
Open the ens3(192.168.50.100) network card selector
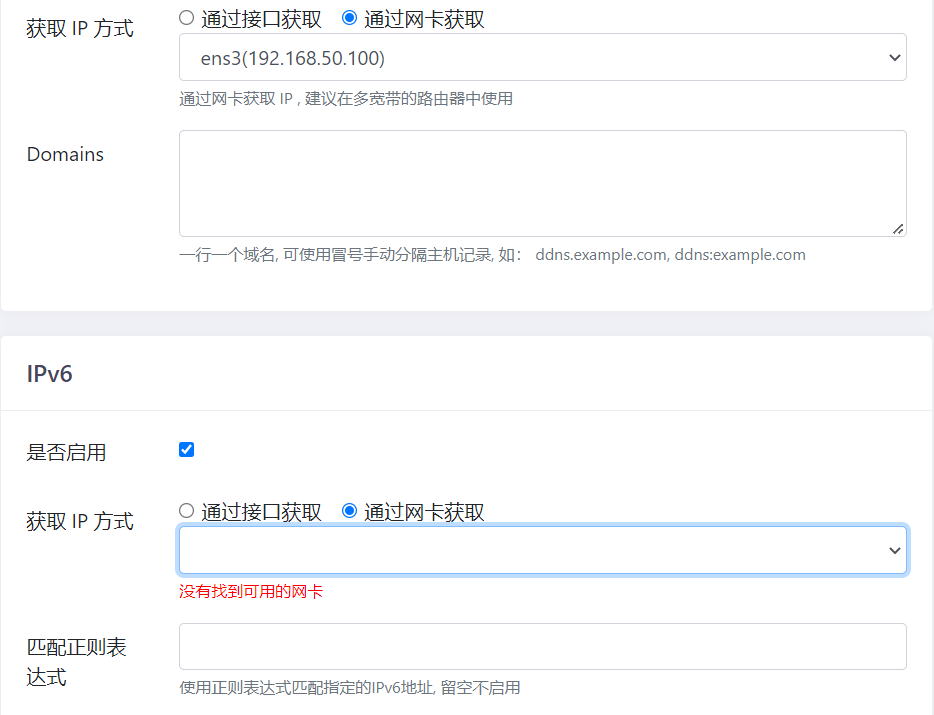click(x=540, y=57)
